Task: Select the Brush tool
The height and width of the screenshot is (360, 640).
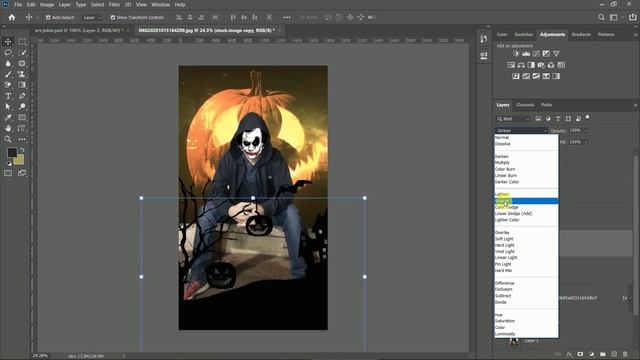Action: (x=8, y=74)
